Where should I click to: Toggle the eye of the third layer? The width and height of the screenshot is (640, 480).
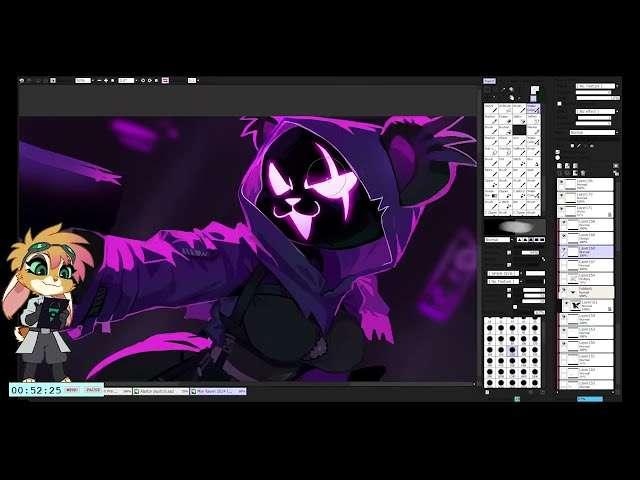[x=561, y=209]
